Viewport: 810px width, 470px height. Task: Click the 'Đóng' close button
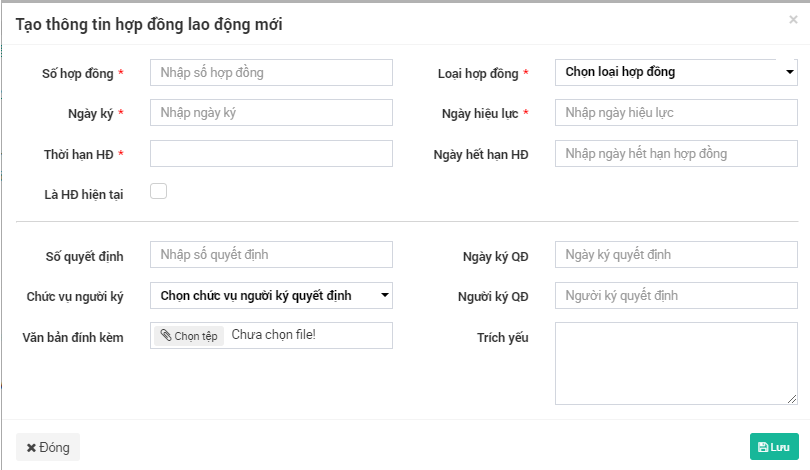[x=48, y=447]
